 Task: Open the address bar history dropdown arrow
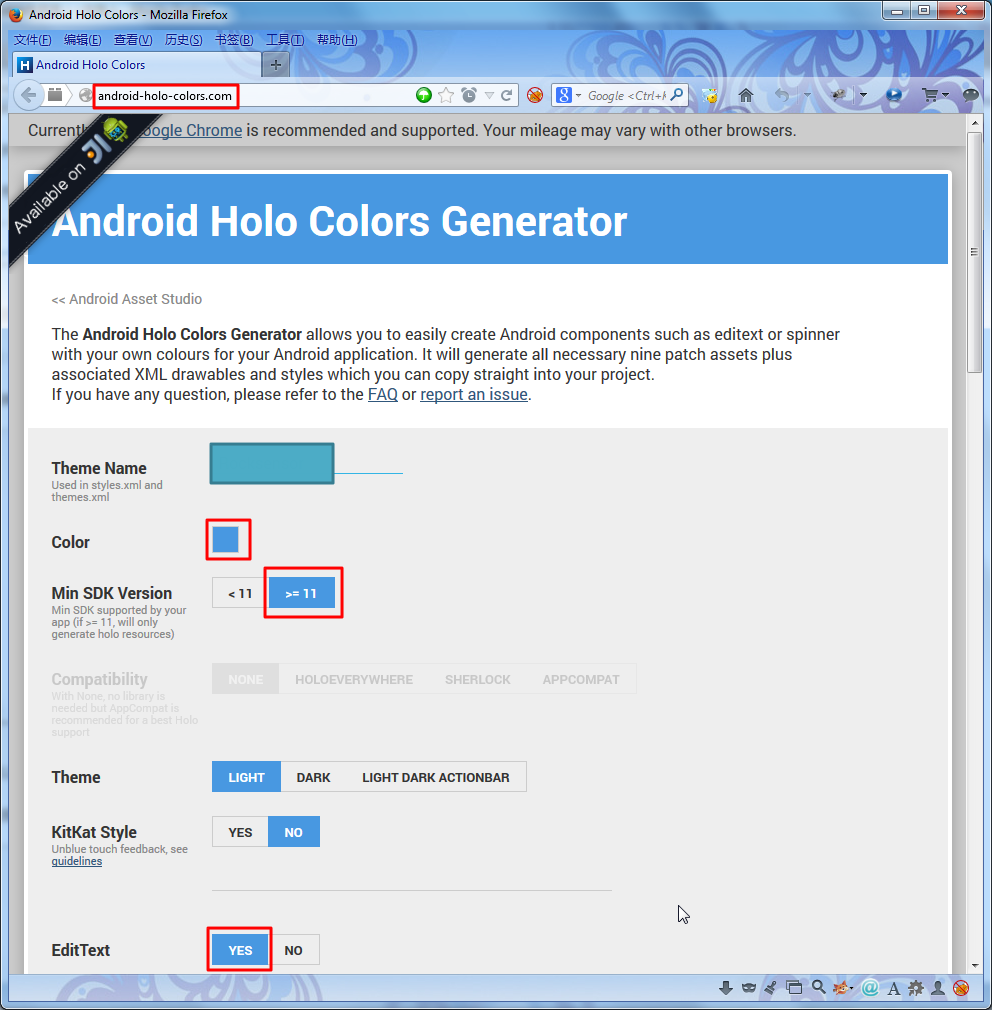pyautogui.click(x=490, y=95)
